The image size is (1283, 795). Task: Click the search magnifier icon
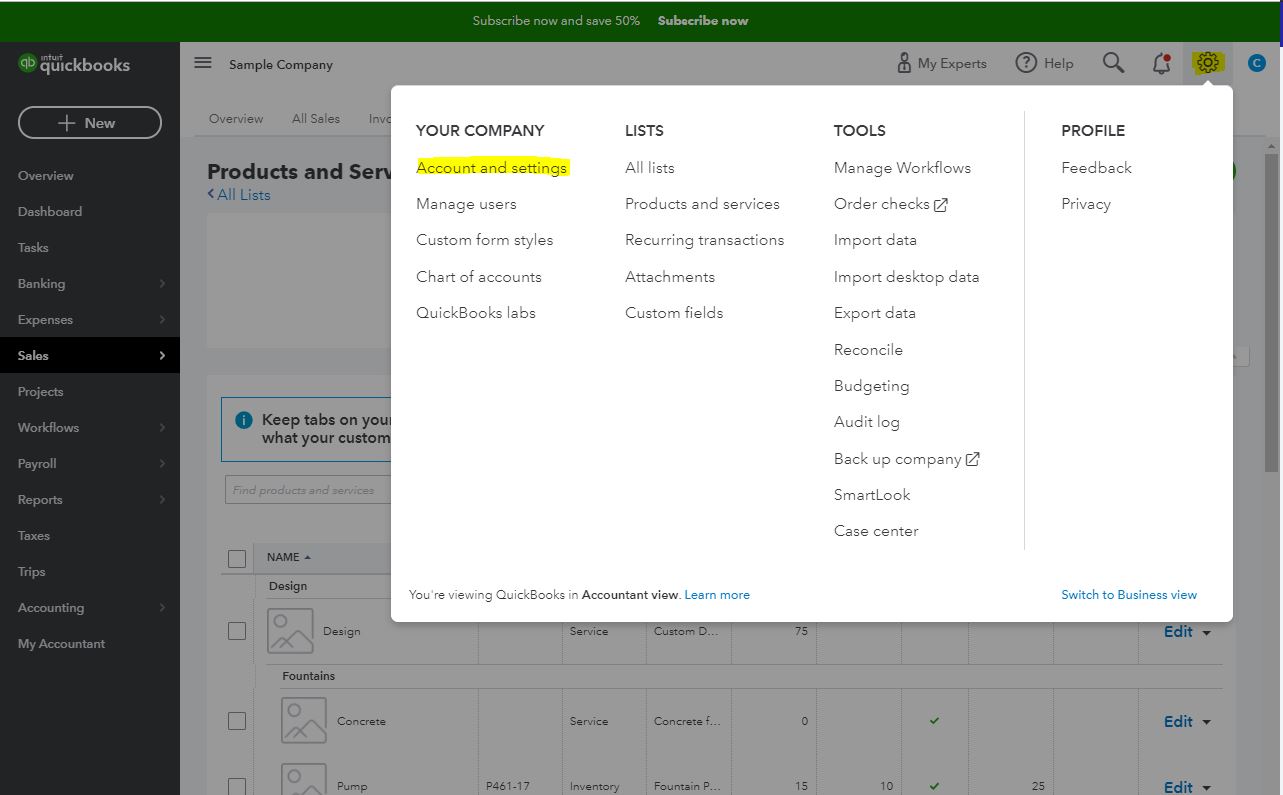coord(1113,63)
